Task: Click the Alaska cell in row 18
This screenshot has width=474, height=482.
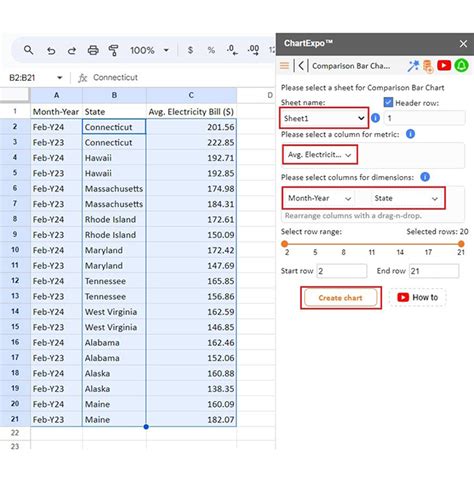Action: pyautogui.click(x=114, y=373)
